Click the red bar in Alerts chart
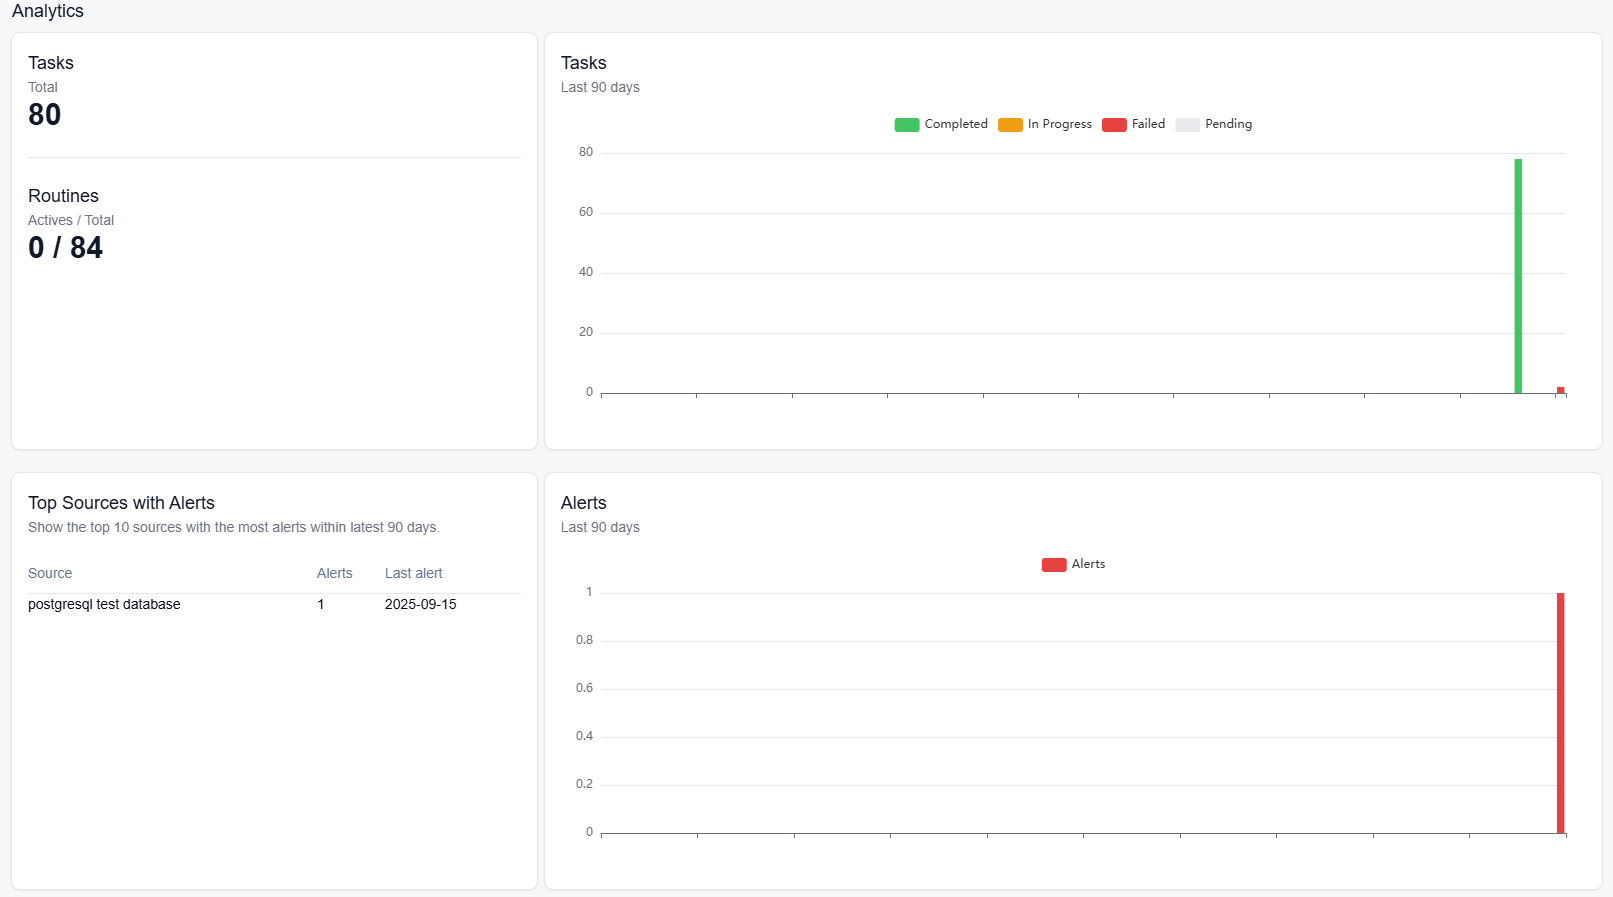This screenshot has height=897, width=1613. [1560, 712]
